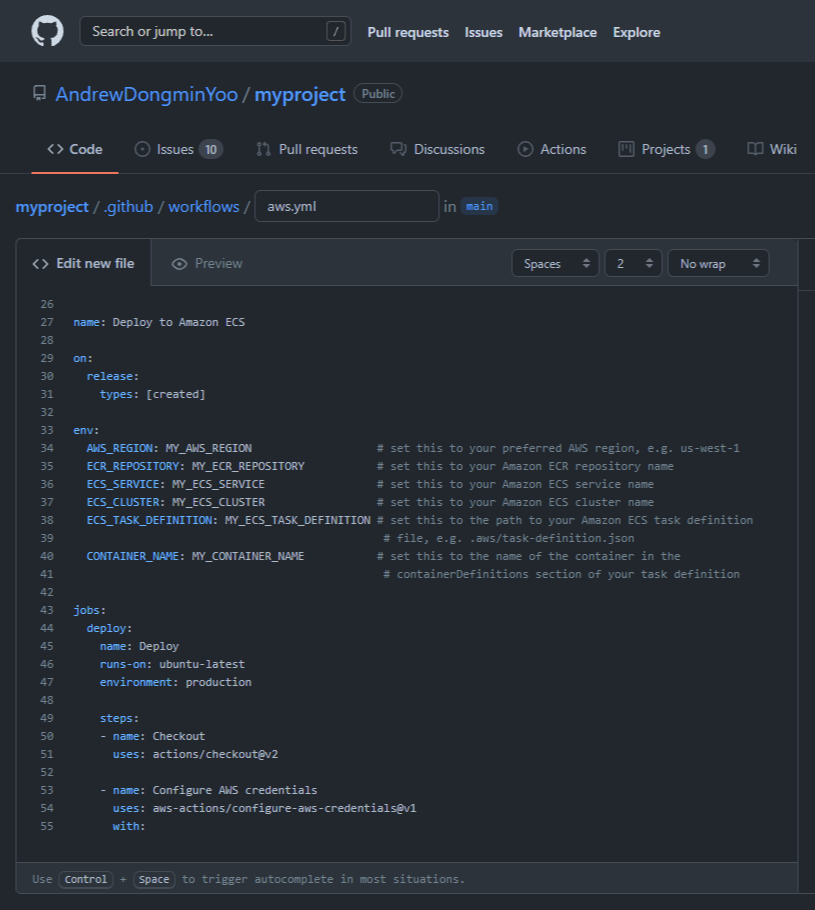Click the main branch label

click(479, 206)
